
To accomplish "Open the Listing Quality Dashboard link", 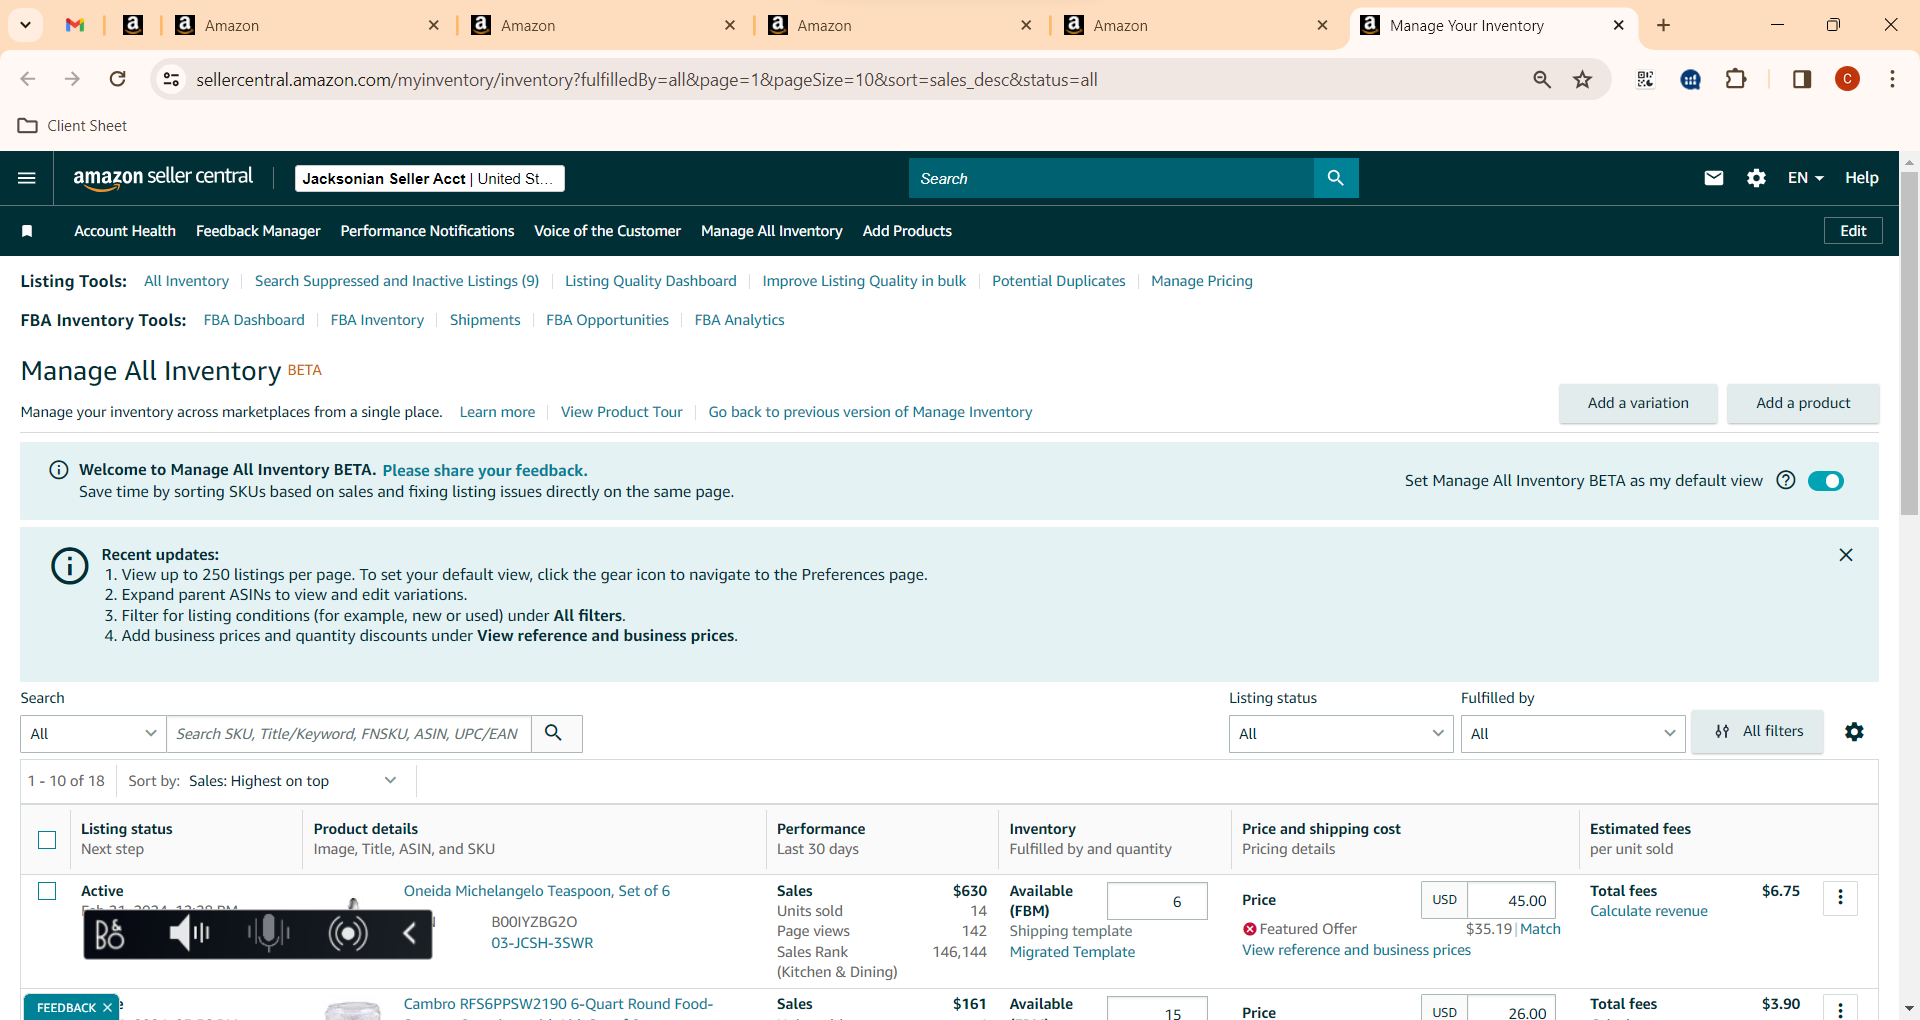I will (x=651, y=281).
